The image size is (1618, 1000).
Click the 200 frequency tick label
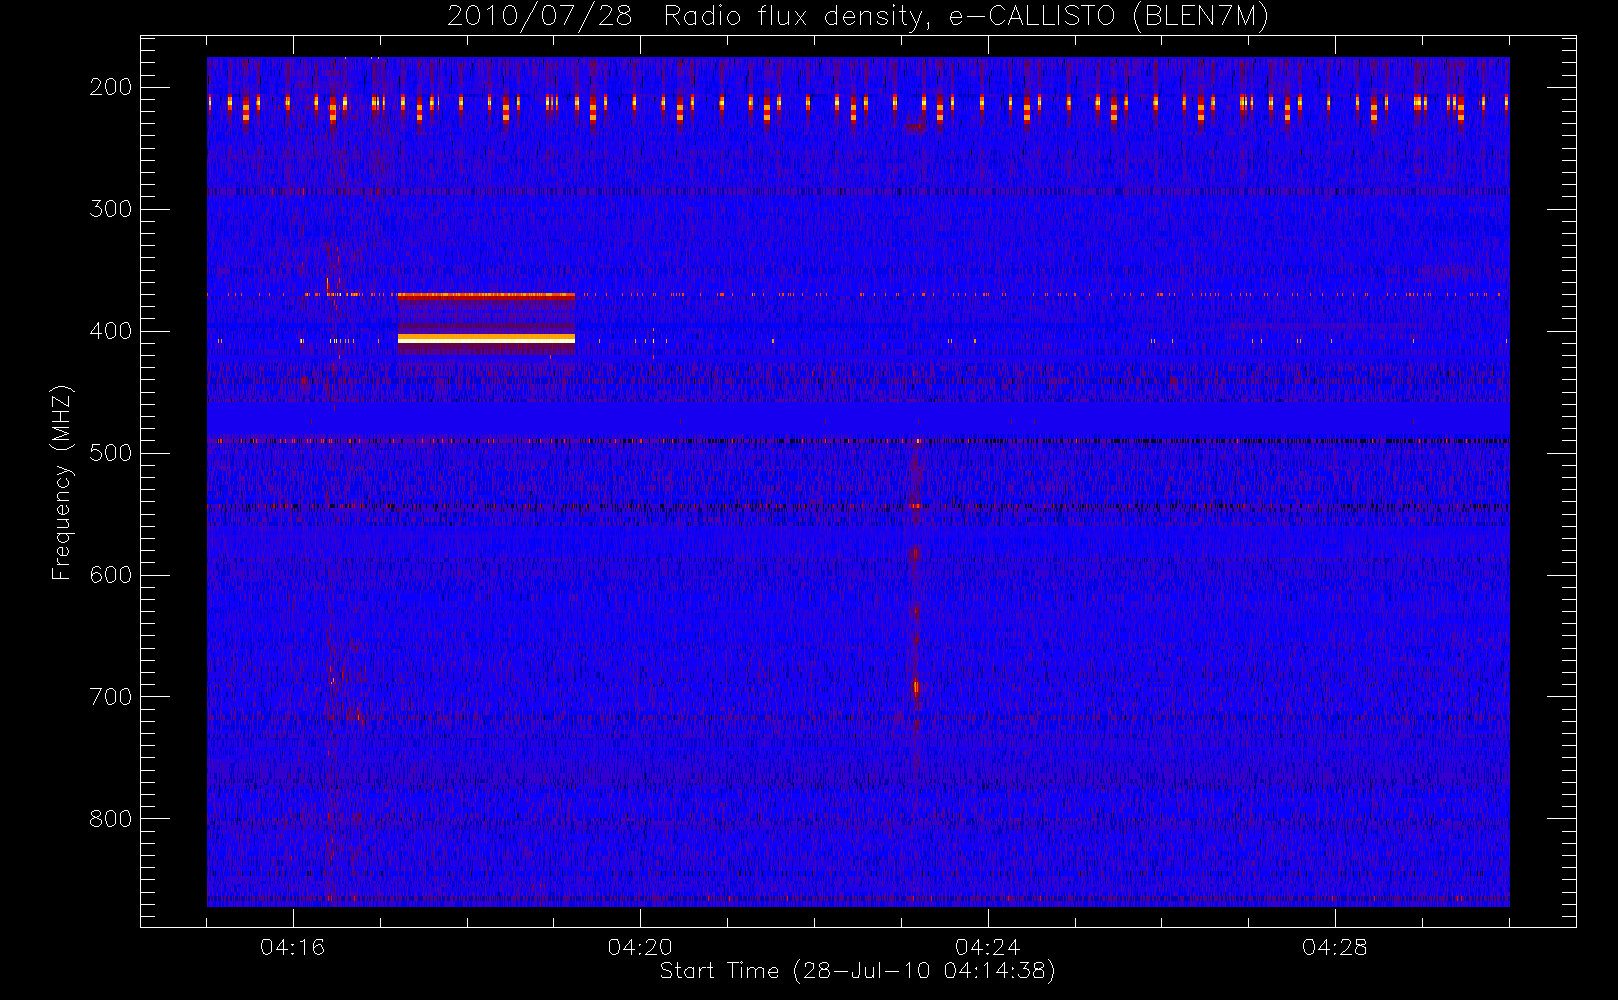coord(111,87)
